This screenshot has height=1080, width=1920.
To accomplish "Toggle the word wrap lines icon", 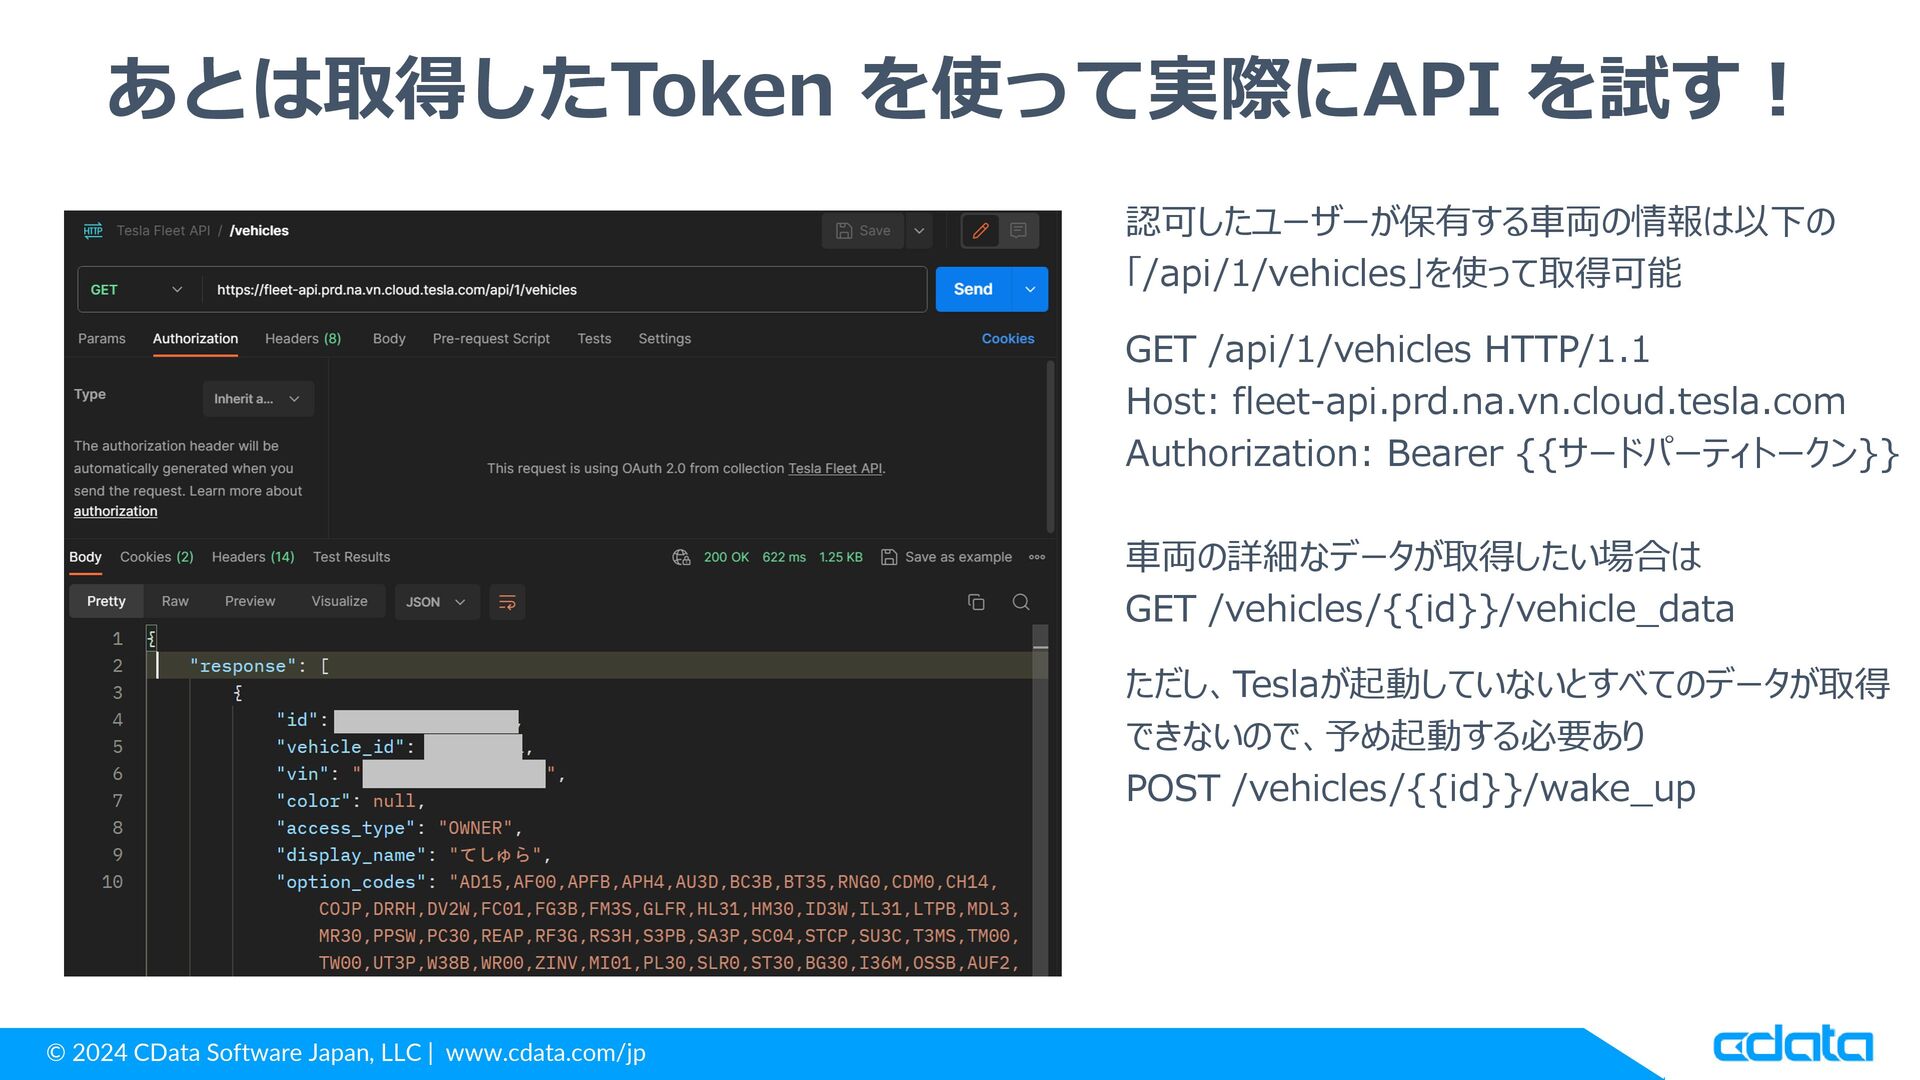I will [x=507, y=602].
